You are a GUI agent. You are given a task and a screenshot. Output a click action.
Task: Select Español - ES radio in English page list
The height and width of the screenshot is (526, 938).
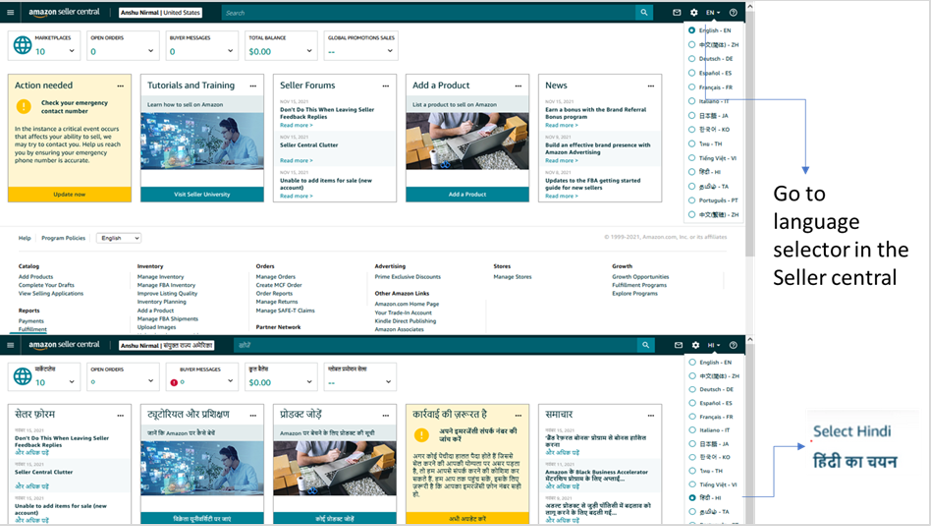tap(692, 73)
